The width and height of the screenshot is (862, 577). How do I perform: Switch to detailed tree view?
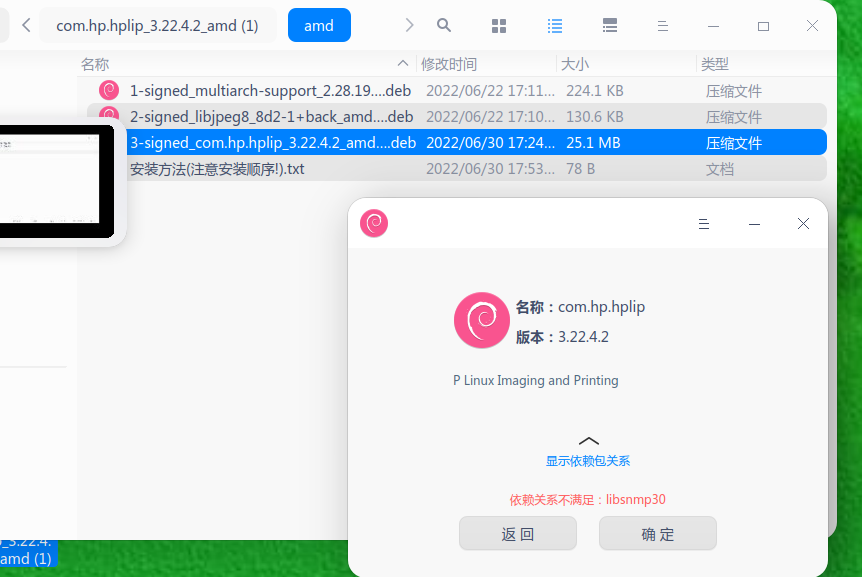pyautogui.click(x=610, y=26)
